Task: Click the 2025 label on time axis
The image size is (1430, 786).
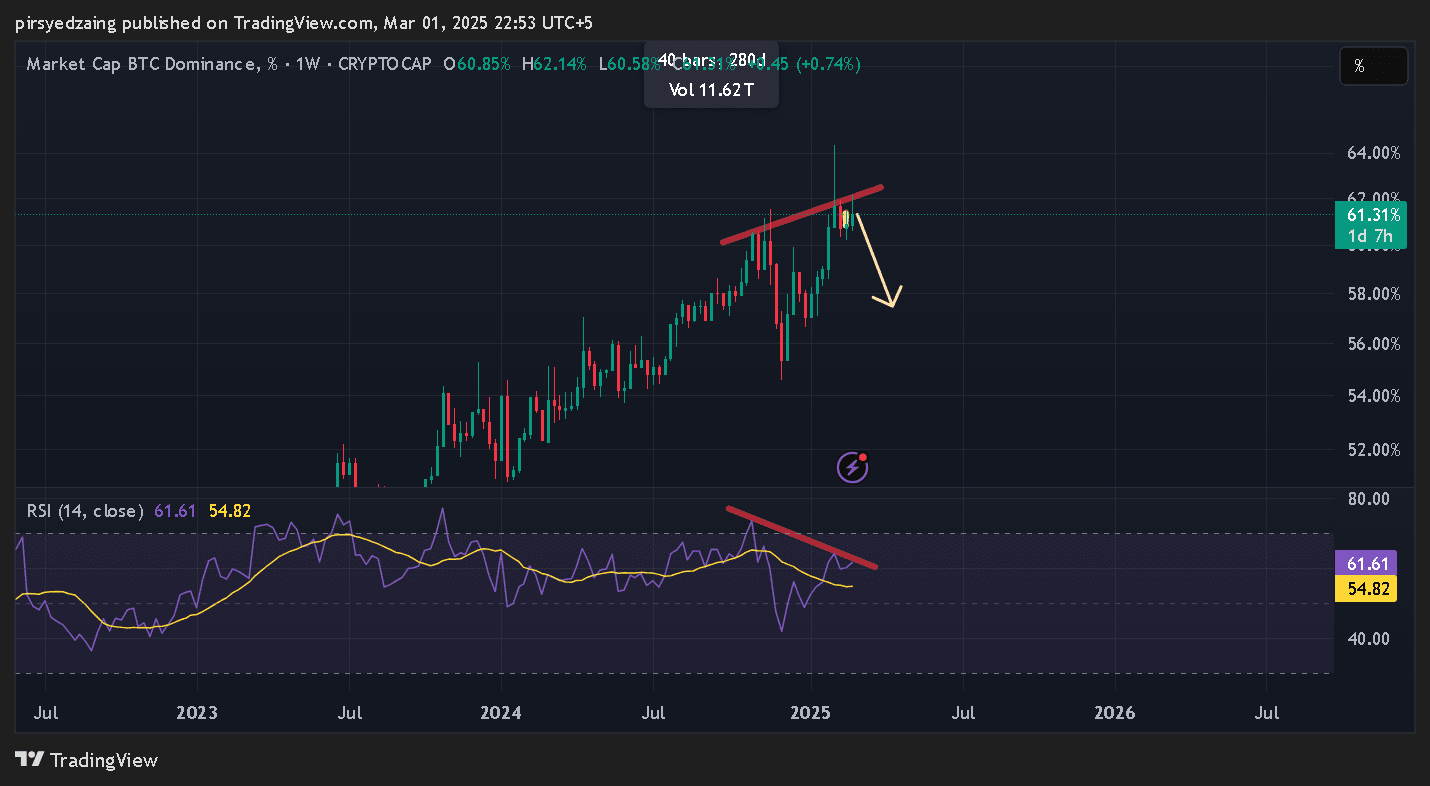Action: pos(810,713)
